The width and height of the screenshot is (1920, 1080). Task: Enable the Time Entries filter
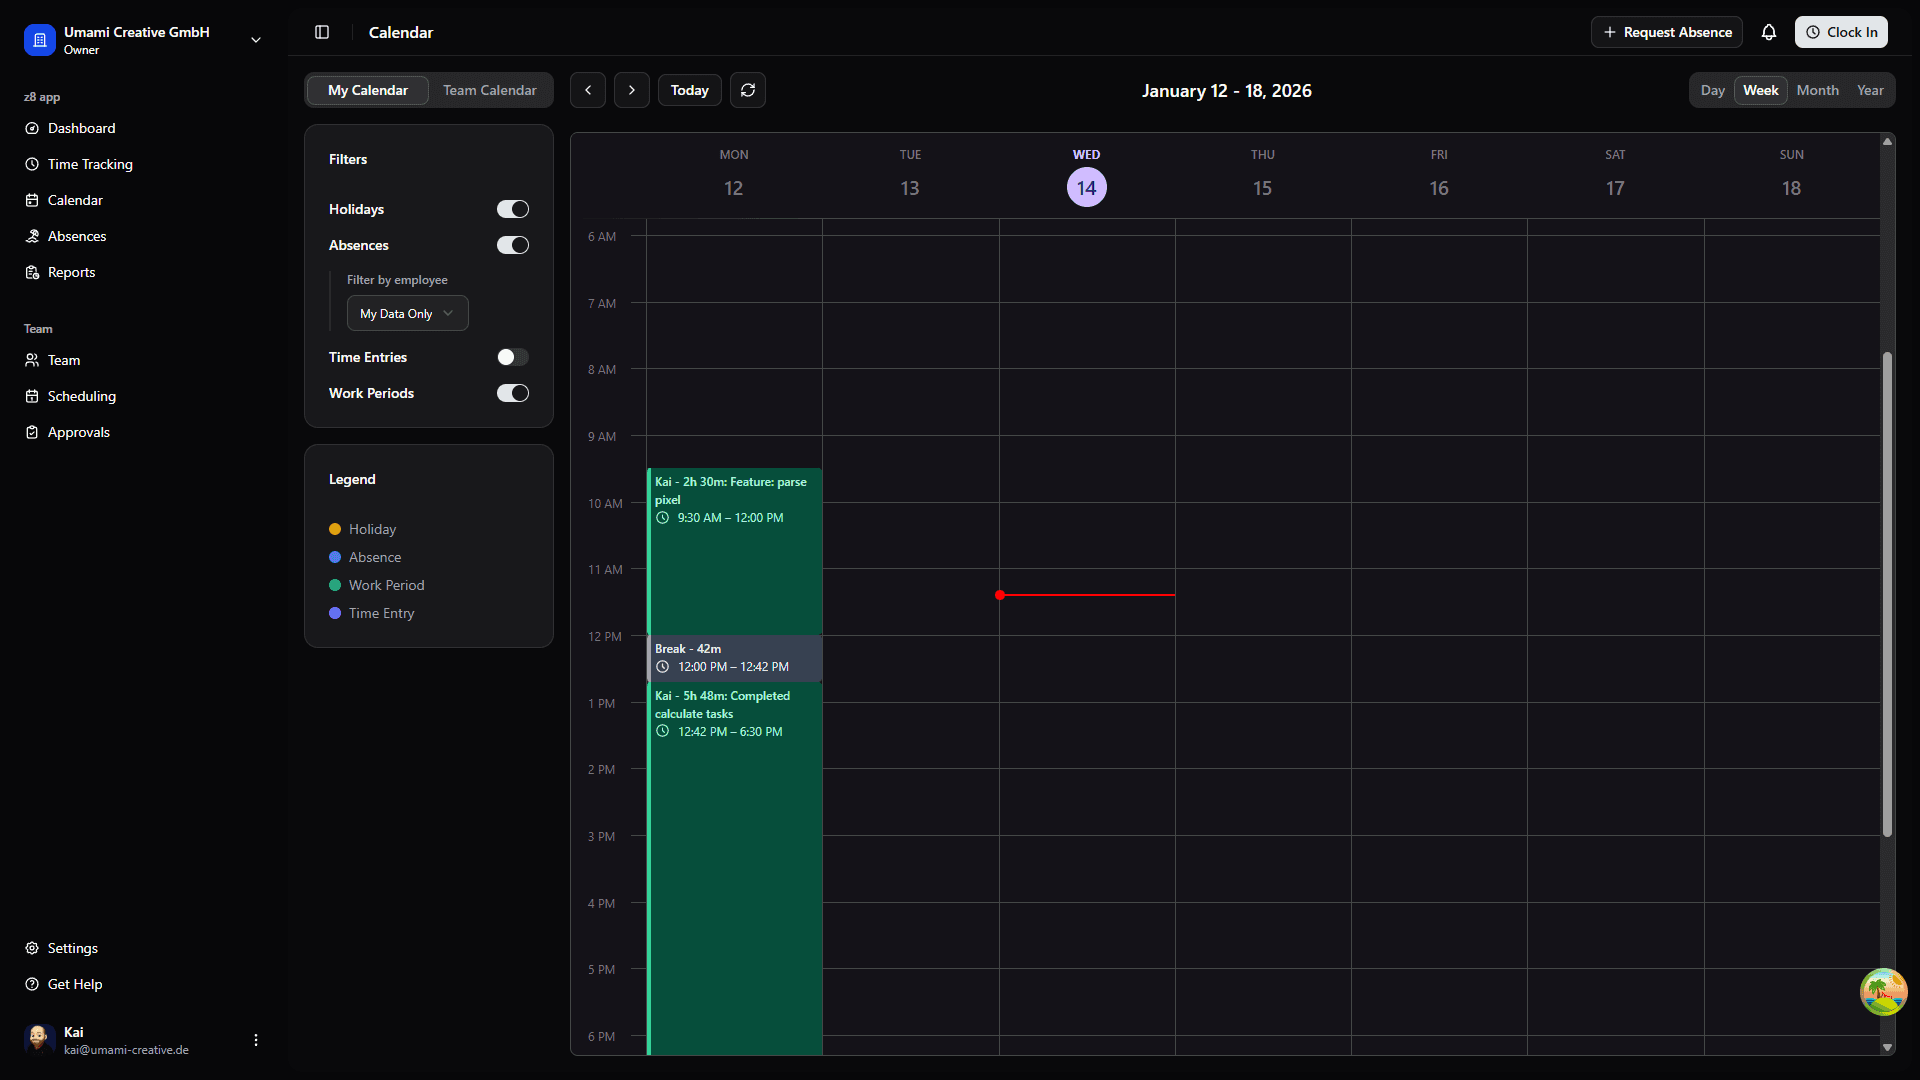[512, 357]
